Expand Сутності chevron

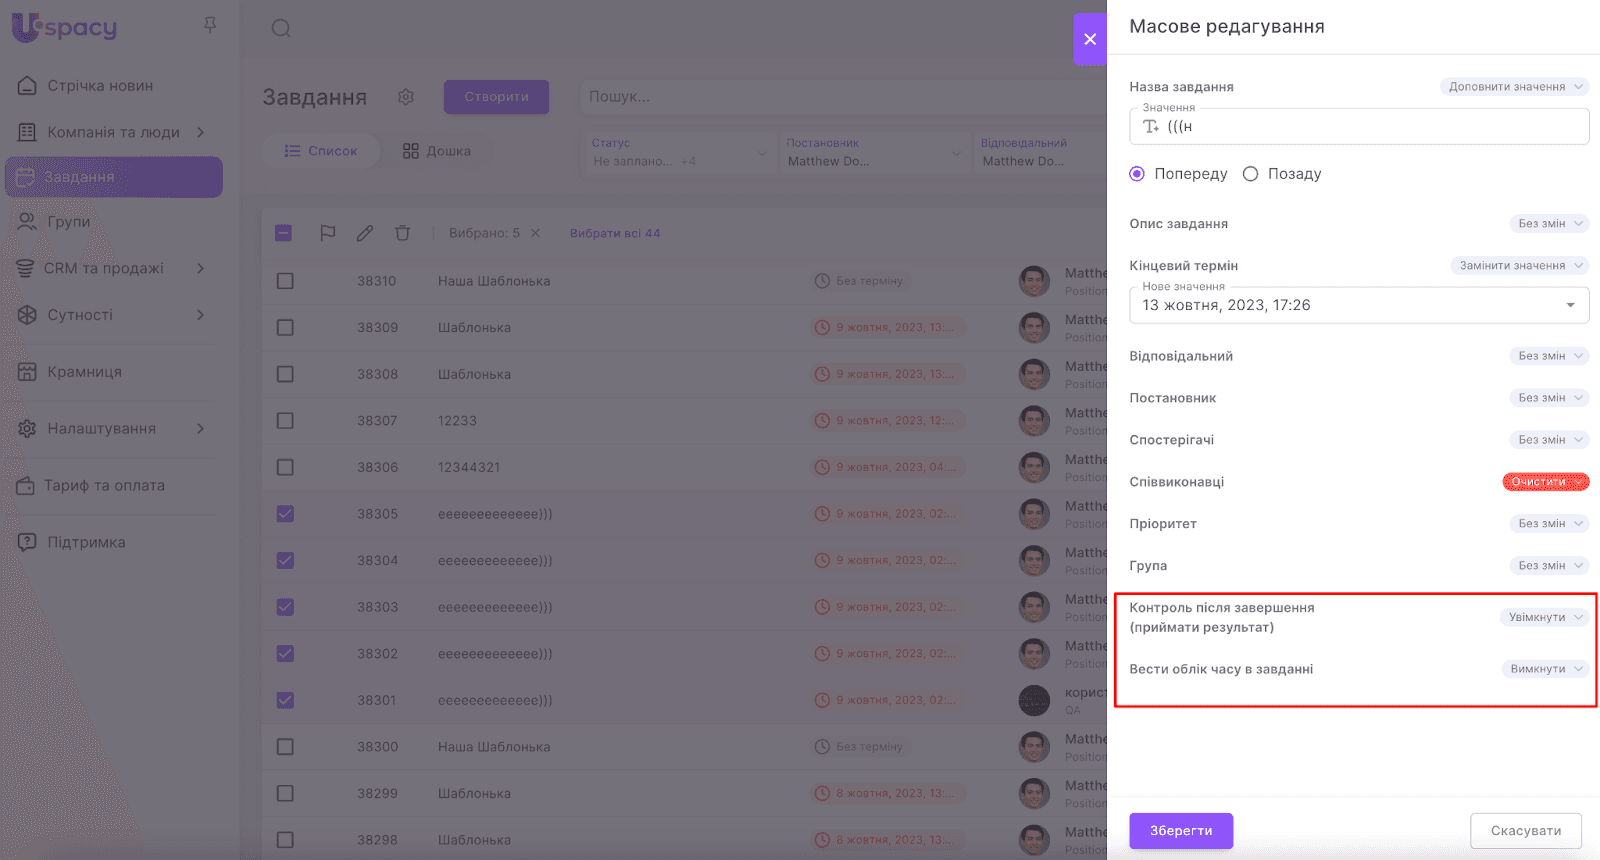click(x=200, y=315)
